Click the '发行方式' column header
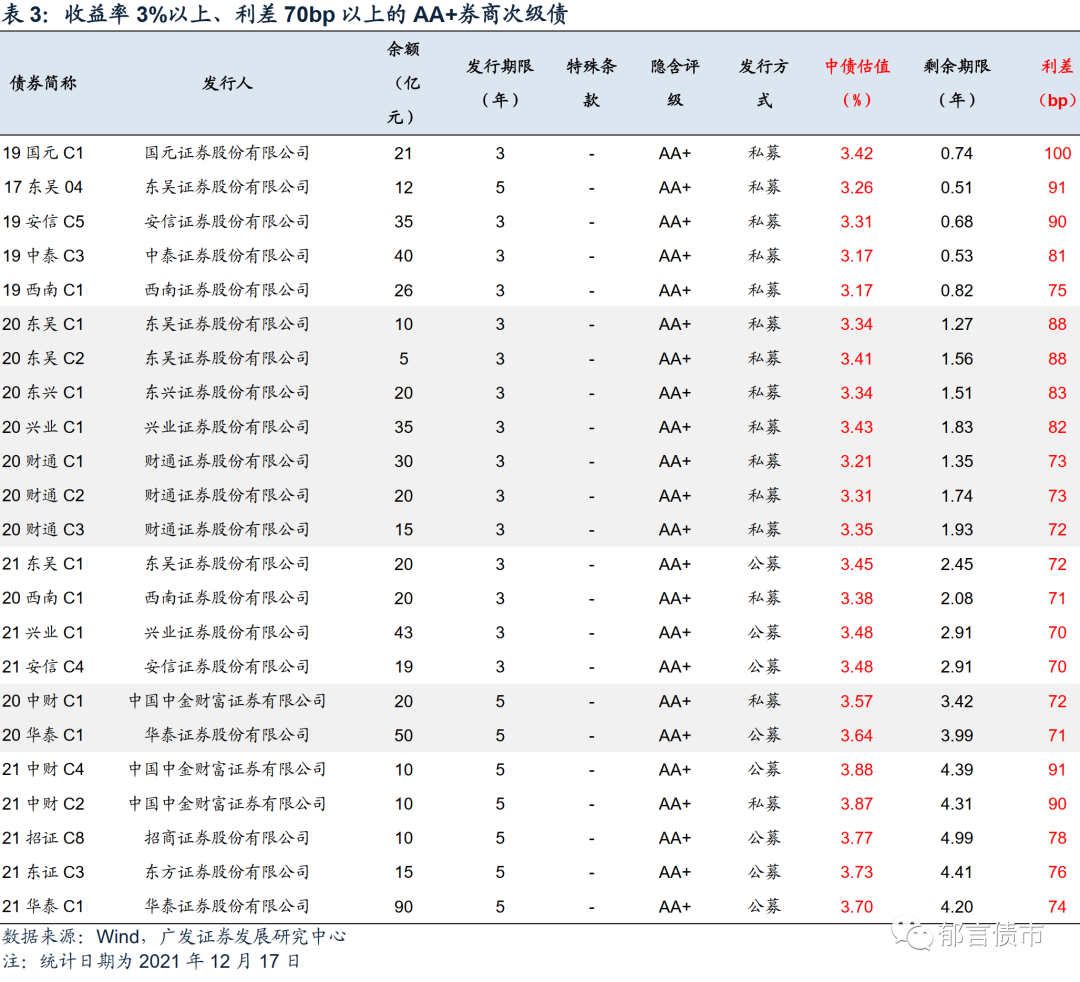This screenshot has height=982, width=1080. (764, 83)
